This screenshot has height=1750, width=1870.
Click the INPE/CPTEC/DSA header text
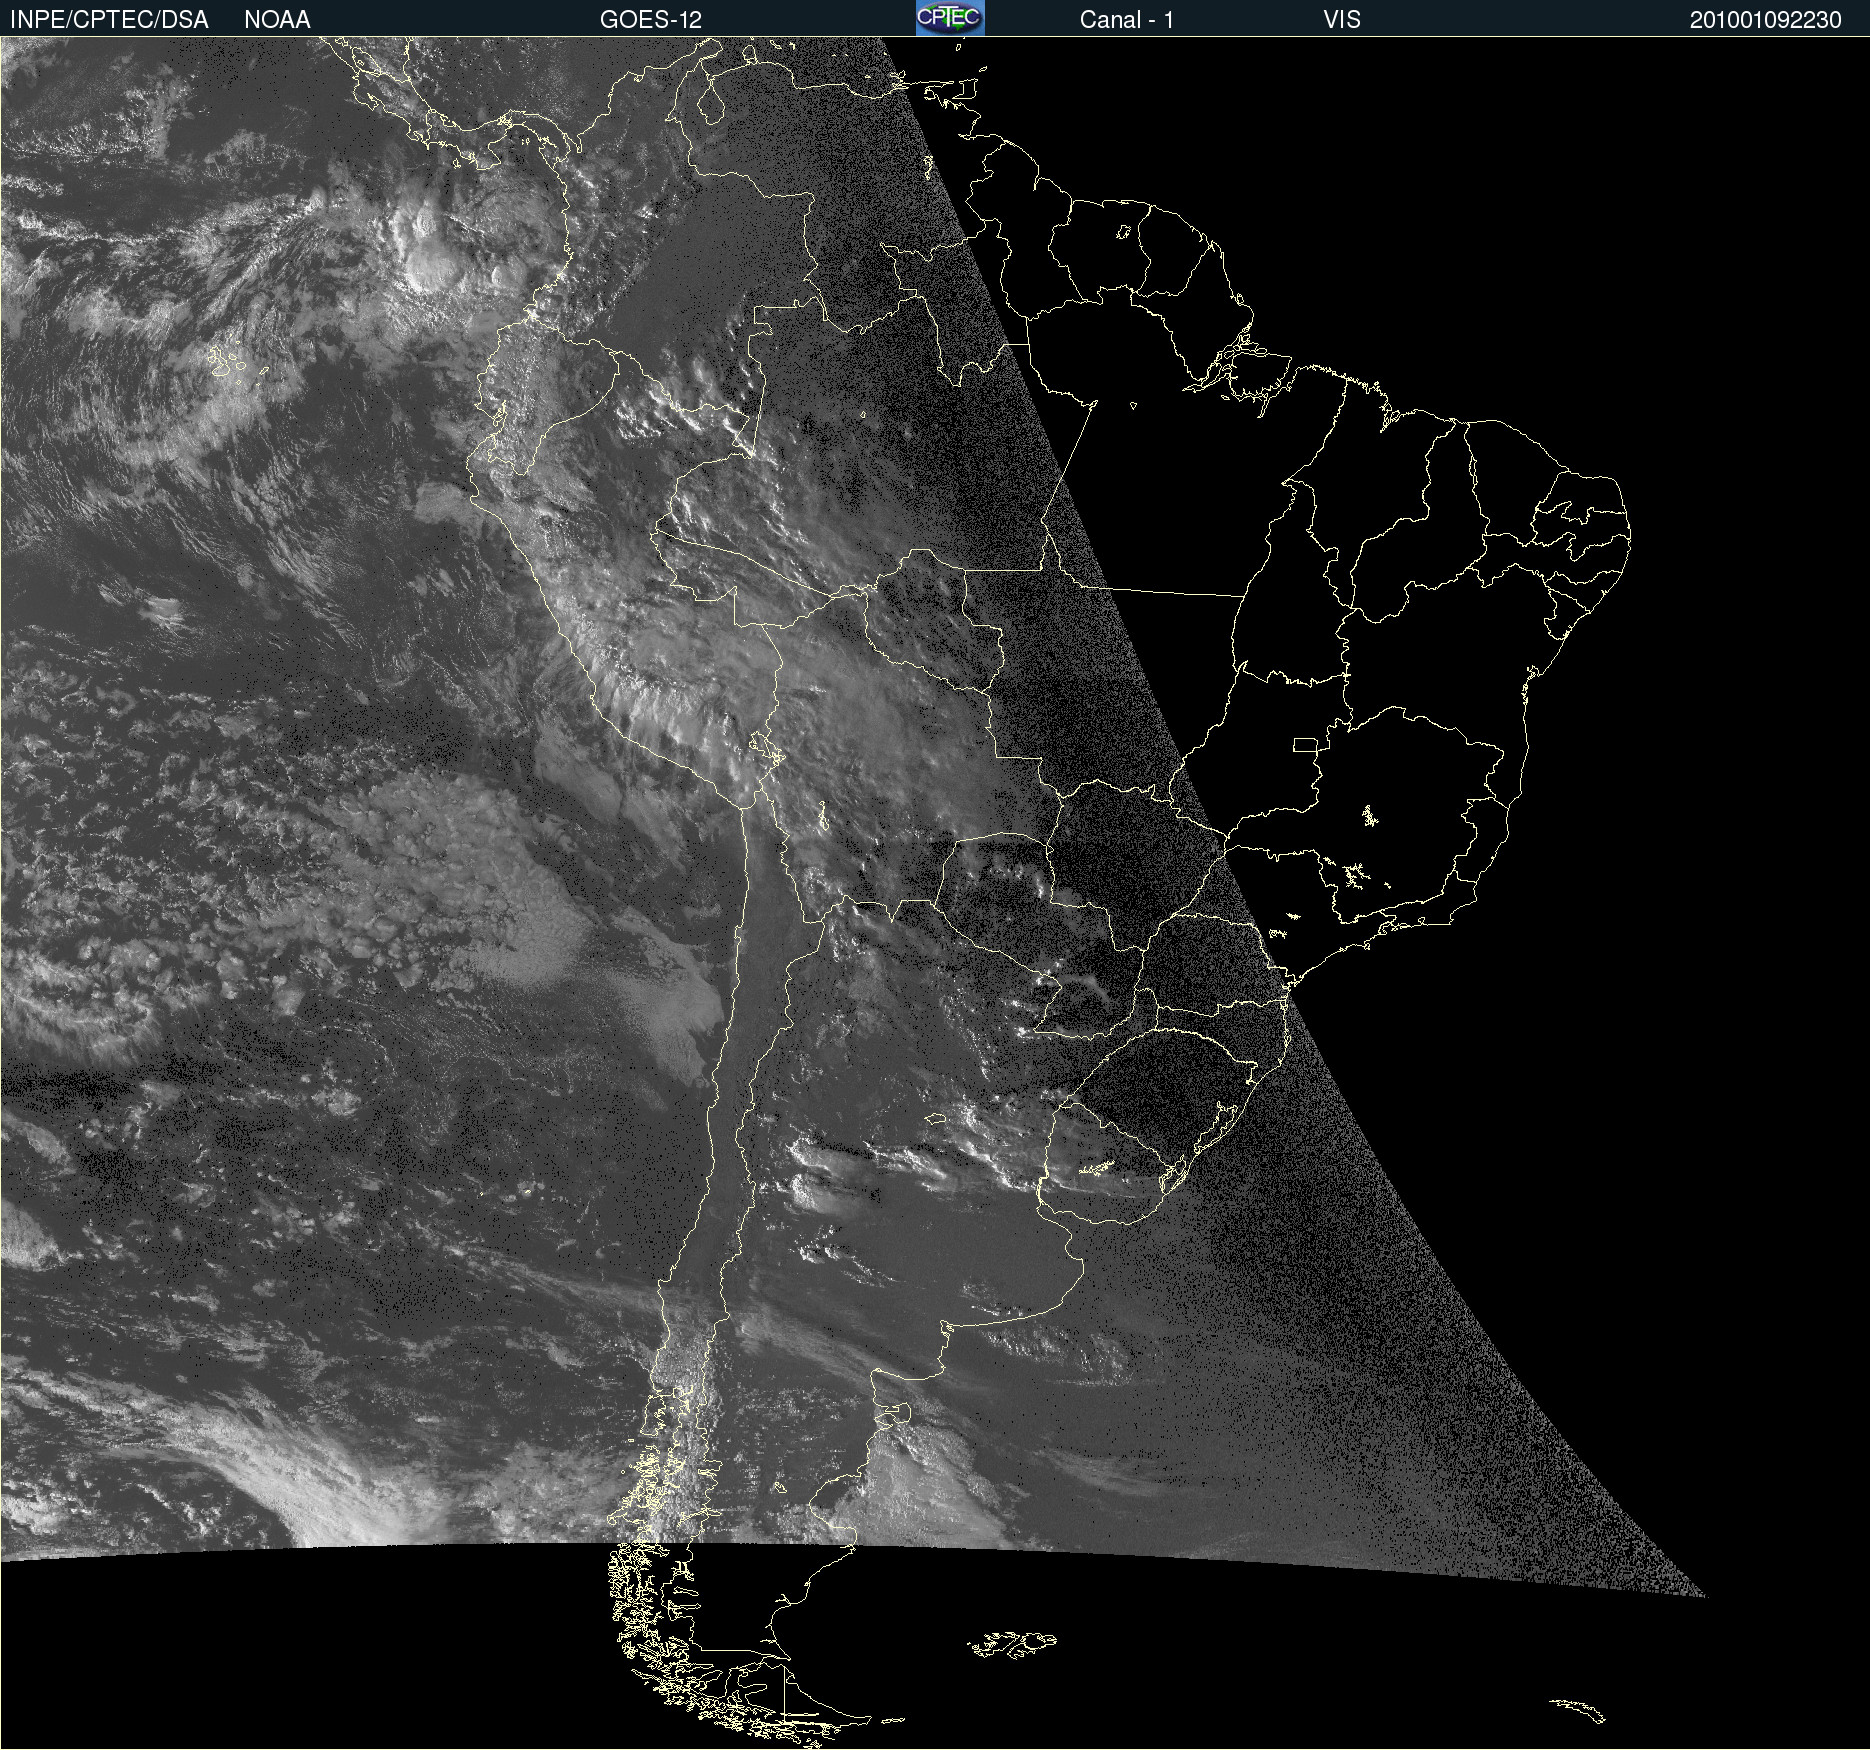point(109,20)
